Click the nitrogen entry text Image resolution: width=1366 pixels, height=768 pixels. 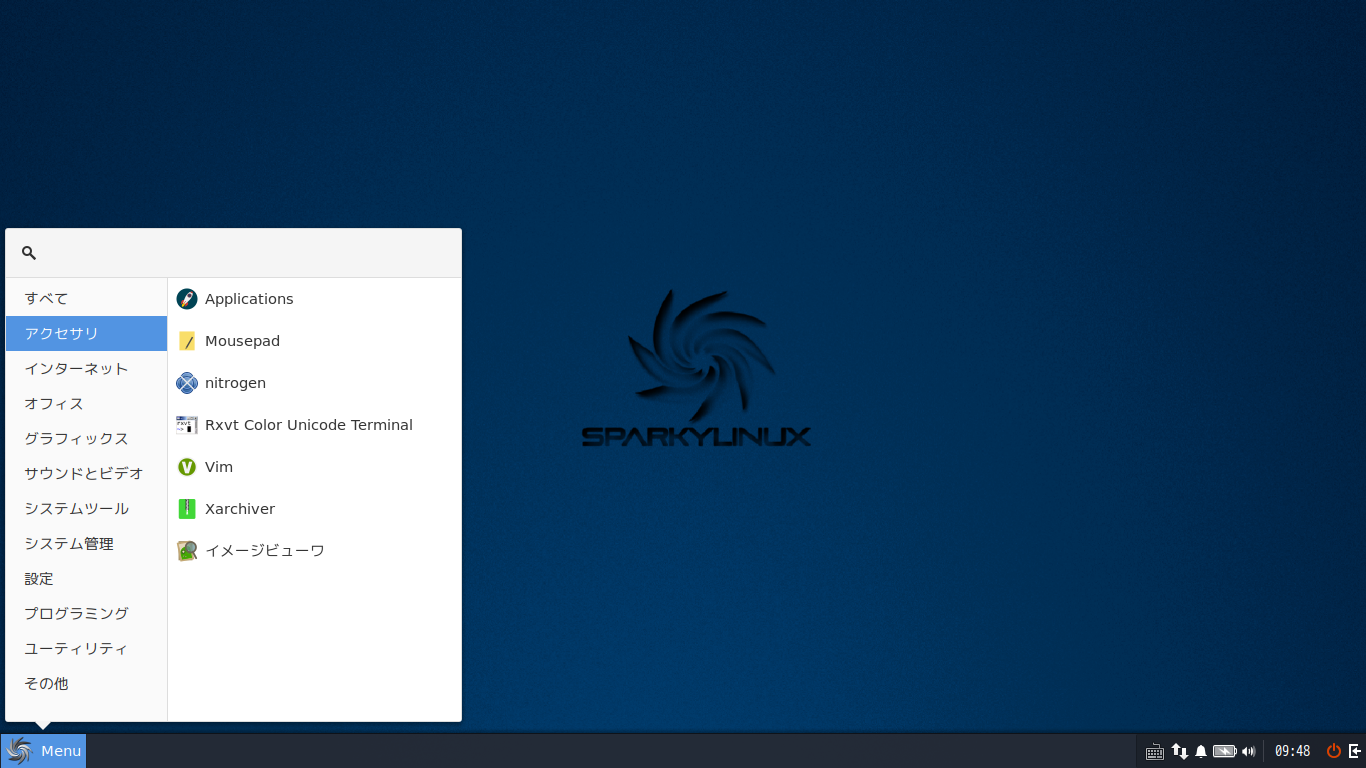click(235, 383)
